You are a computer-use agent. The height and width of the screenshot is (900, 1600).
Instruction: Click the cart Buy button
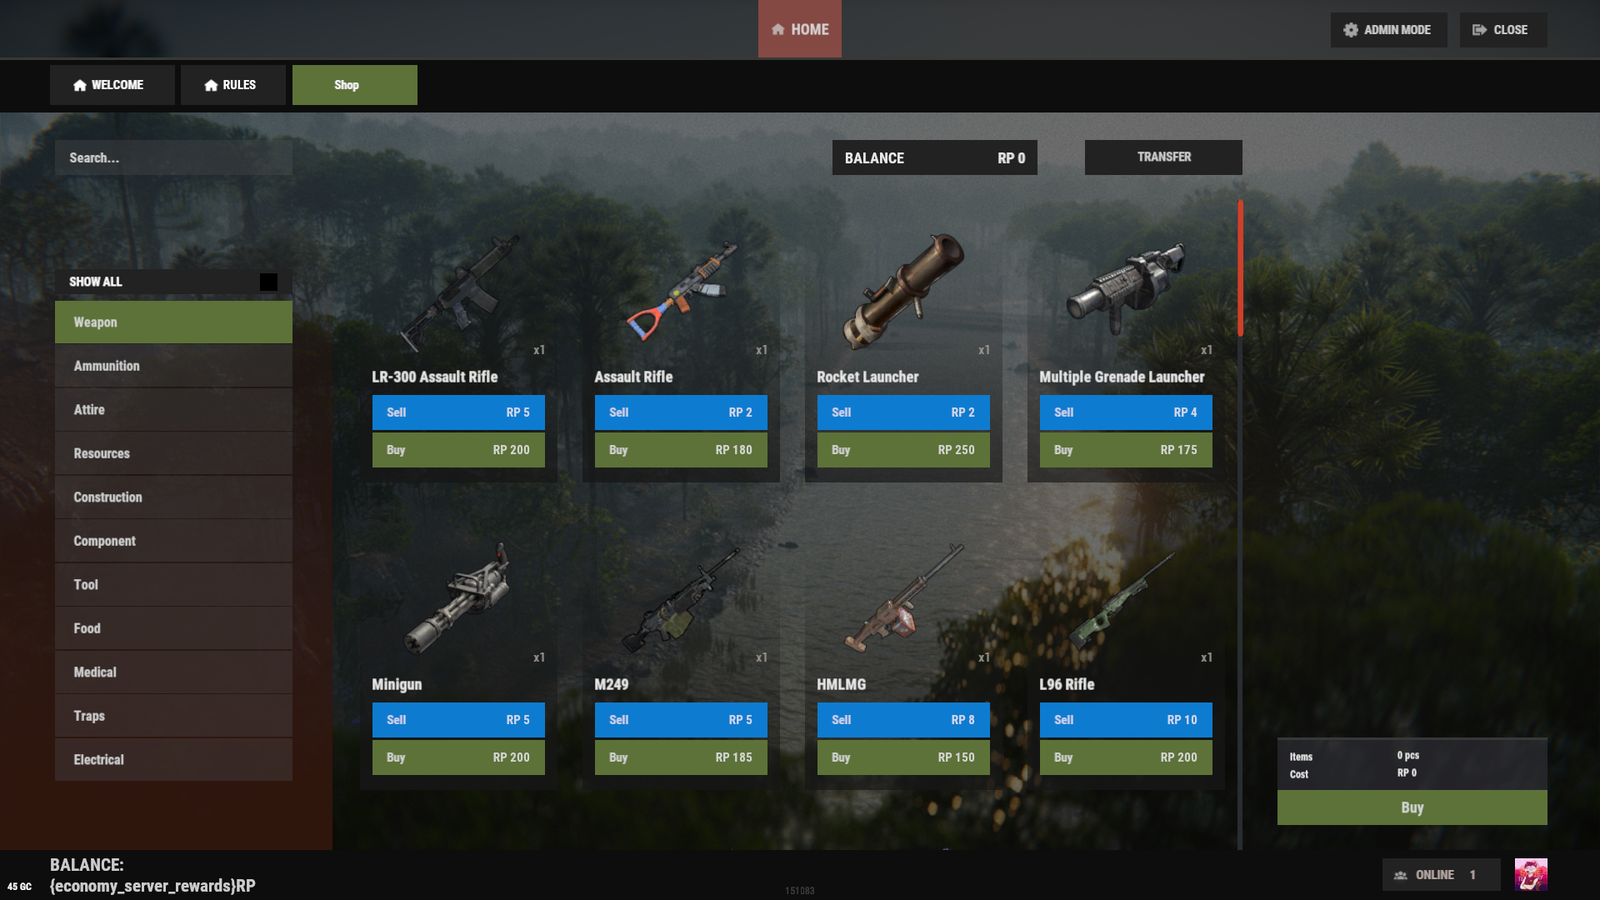[1412, 808]
